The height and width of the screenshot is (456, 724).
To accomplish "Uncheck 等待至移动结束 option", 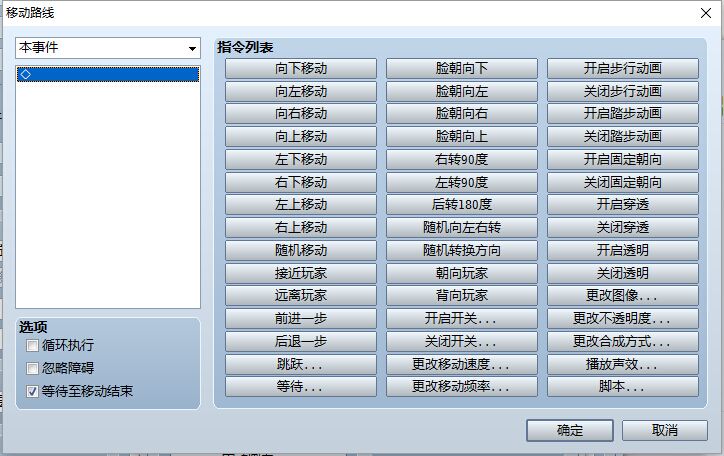I will pyautogui.click(x=32, y=391).
